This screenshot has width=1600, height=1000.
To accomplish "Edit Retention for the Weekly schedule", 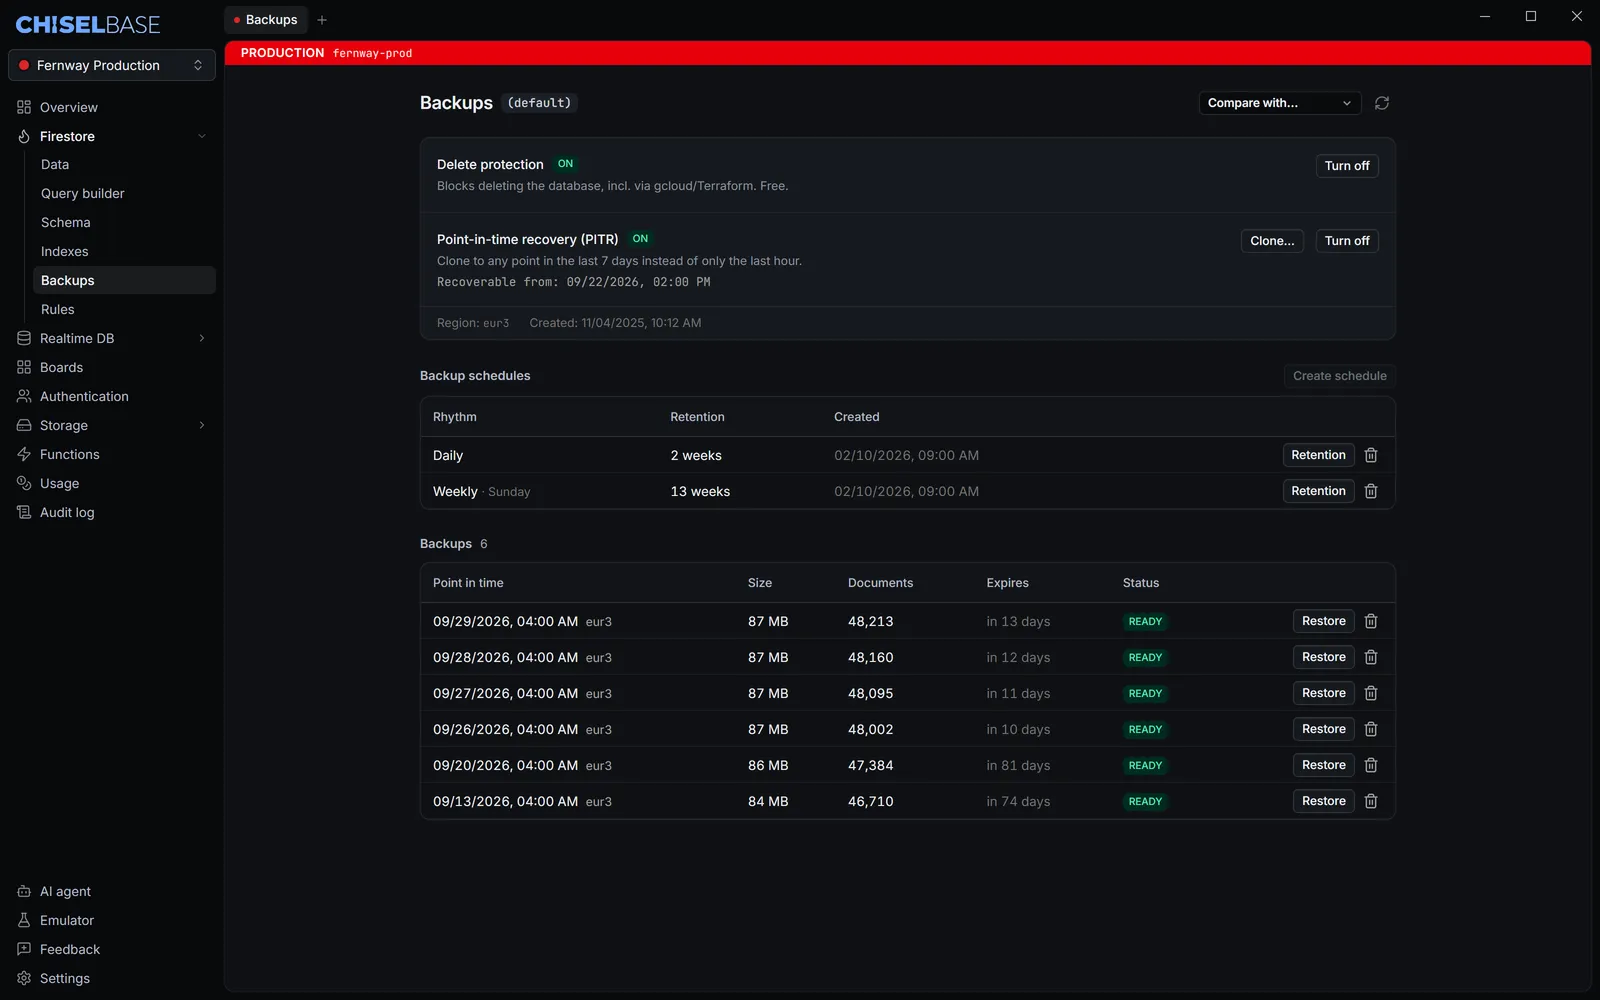I will (1318, 491).
